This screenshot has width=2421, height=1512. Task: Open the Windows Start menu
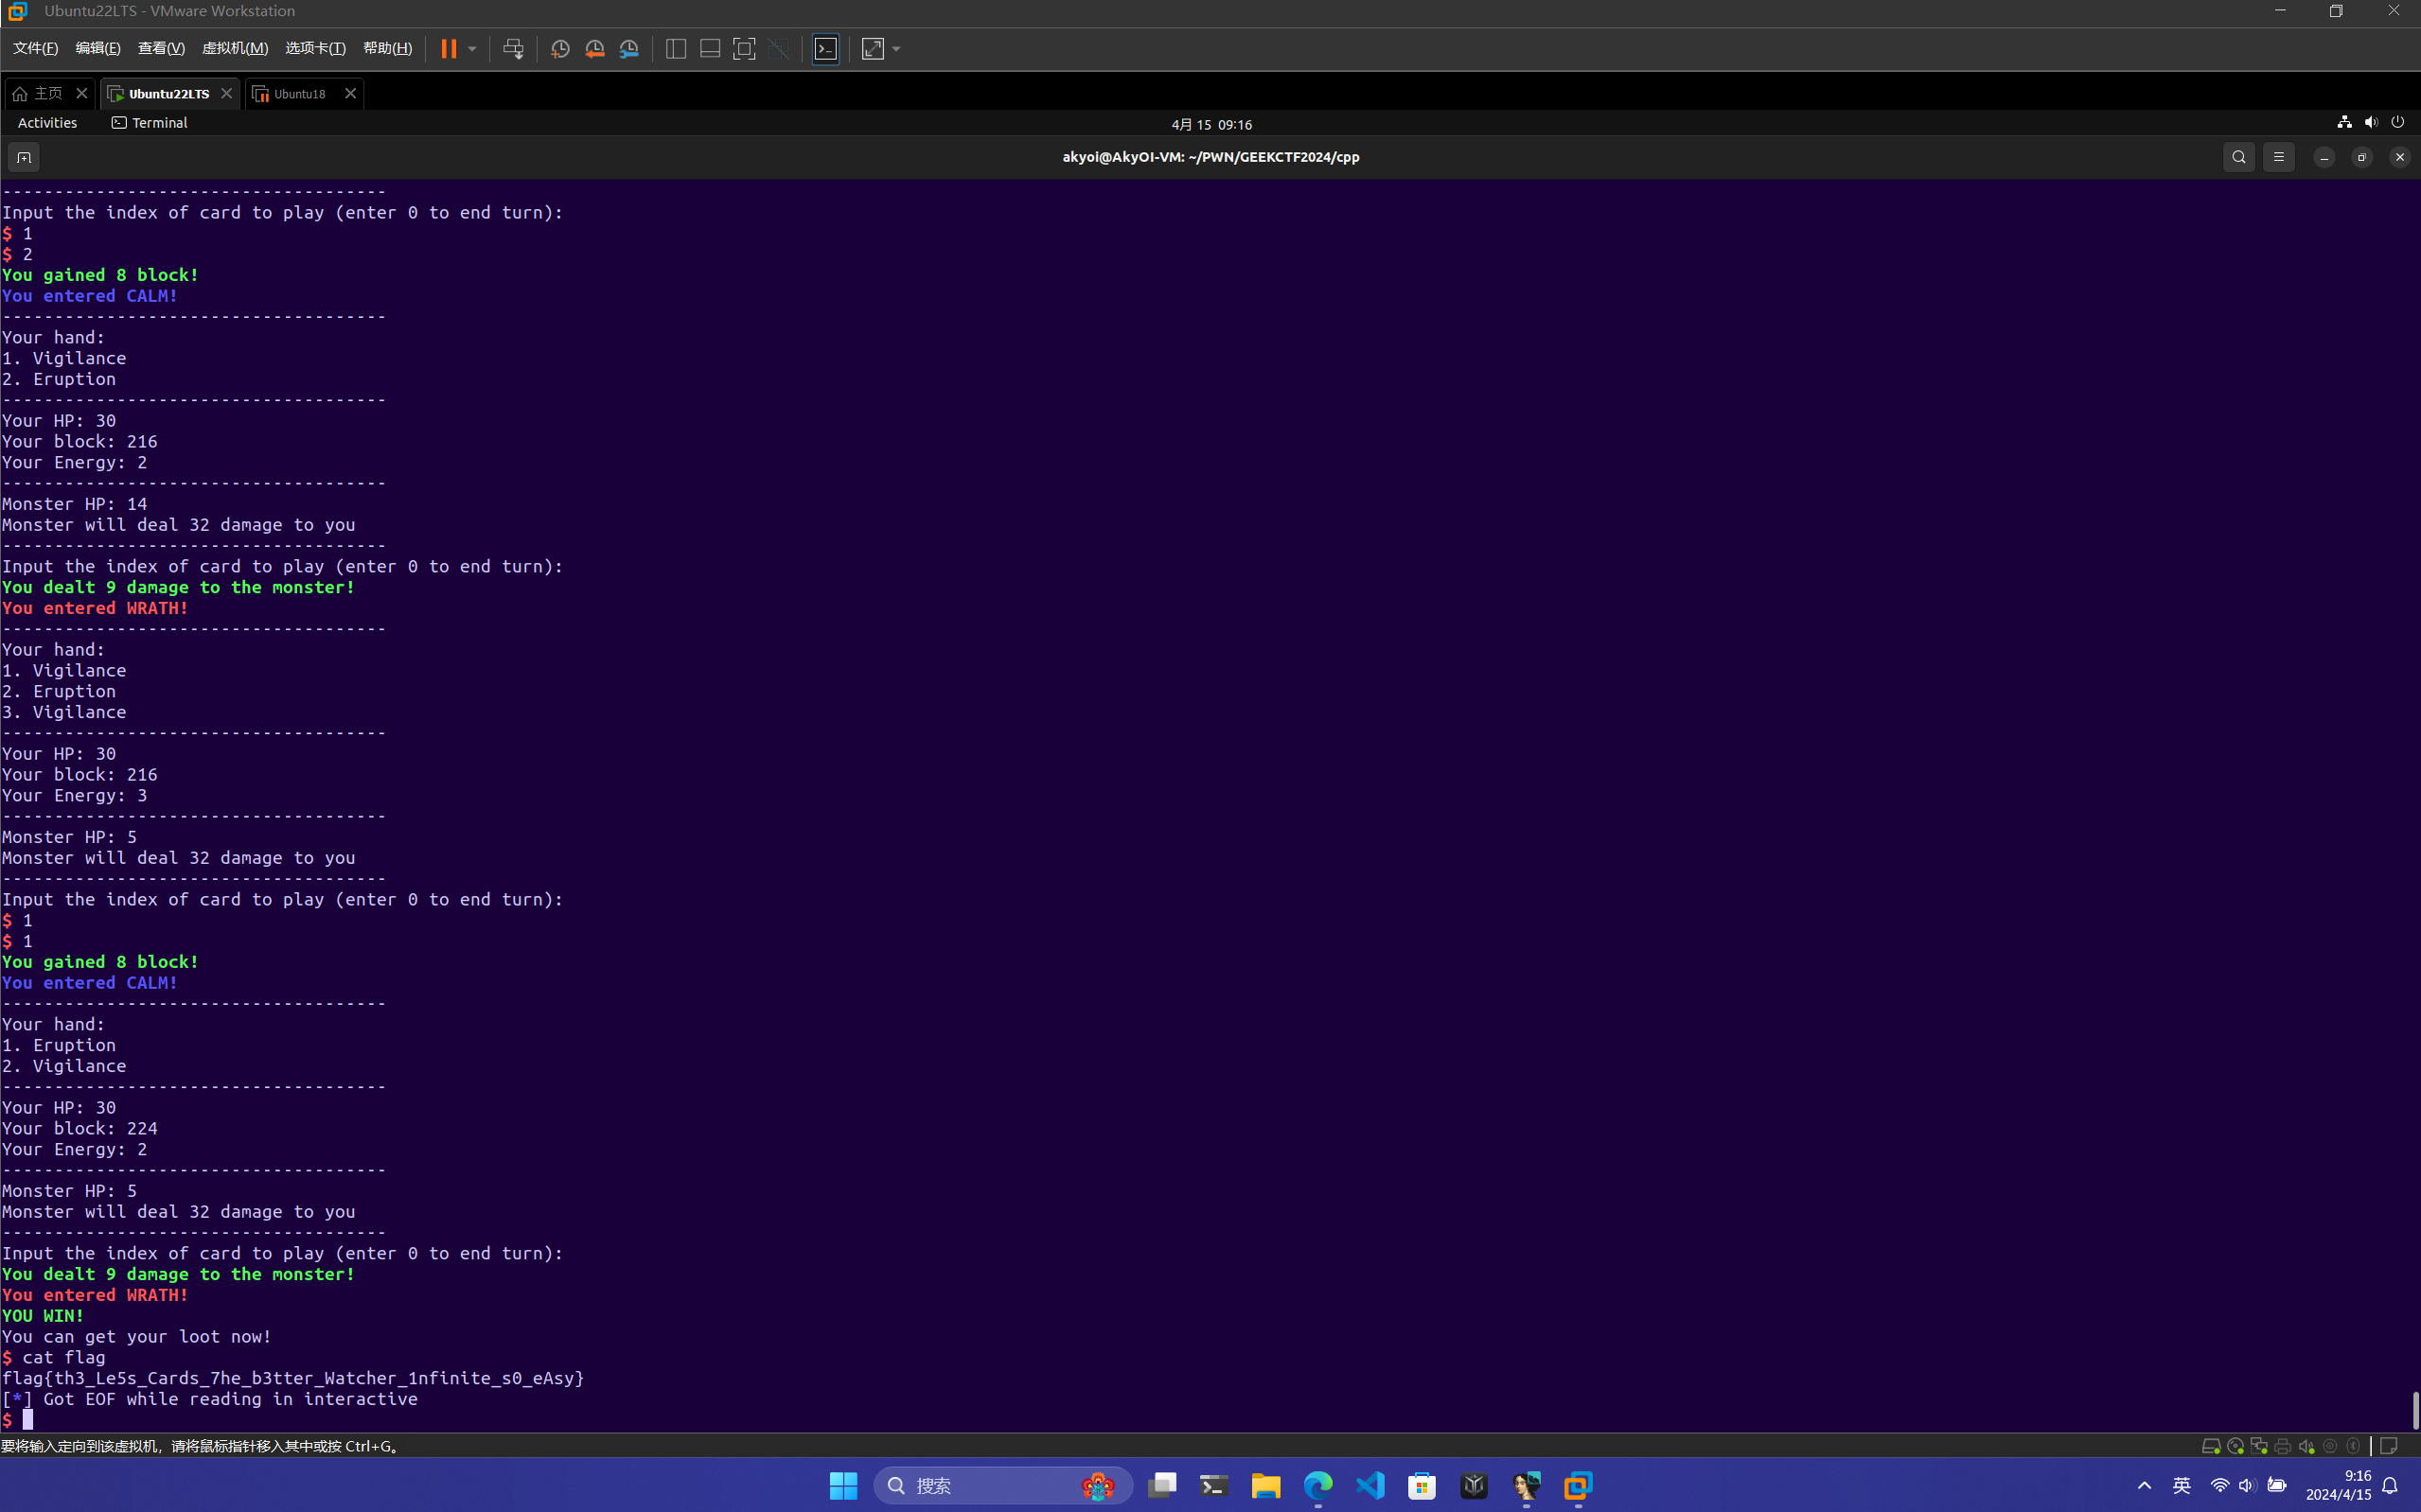point(843,1486)
